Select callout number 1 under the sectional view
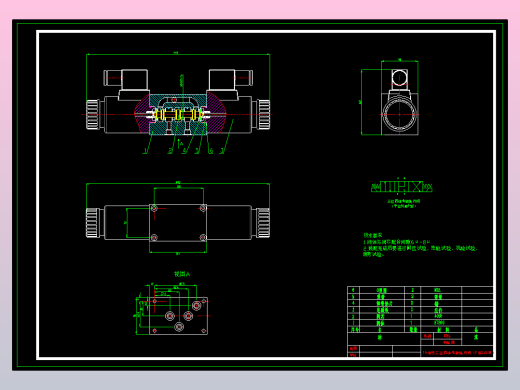This screenshot has height=390, width=520. (145, 151)
